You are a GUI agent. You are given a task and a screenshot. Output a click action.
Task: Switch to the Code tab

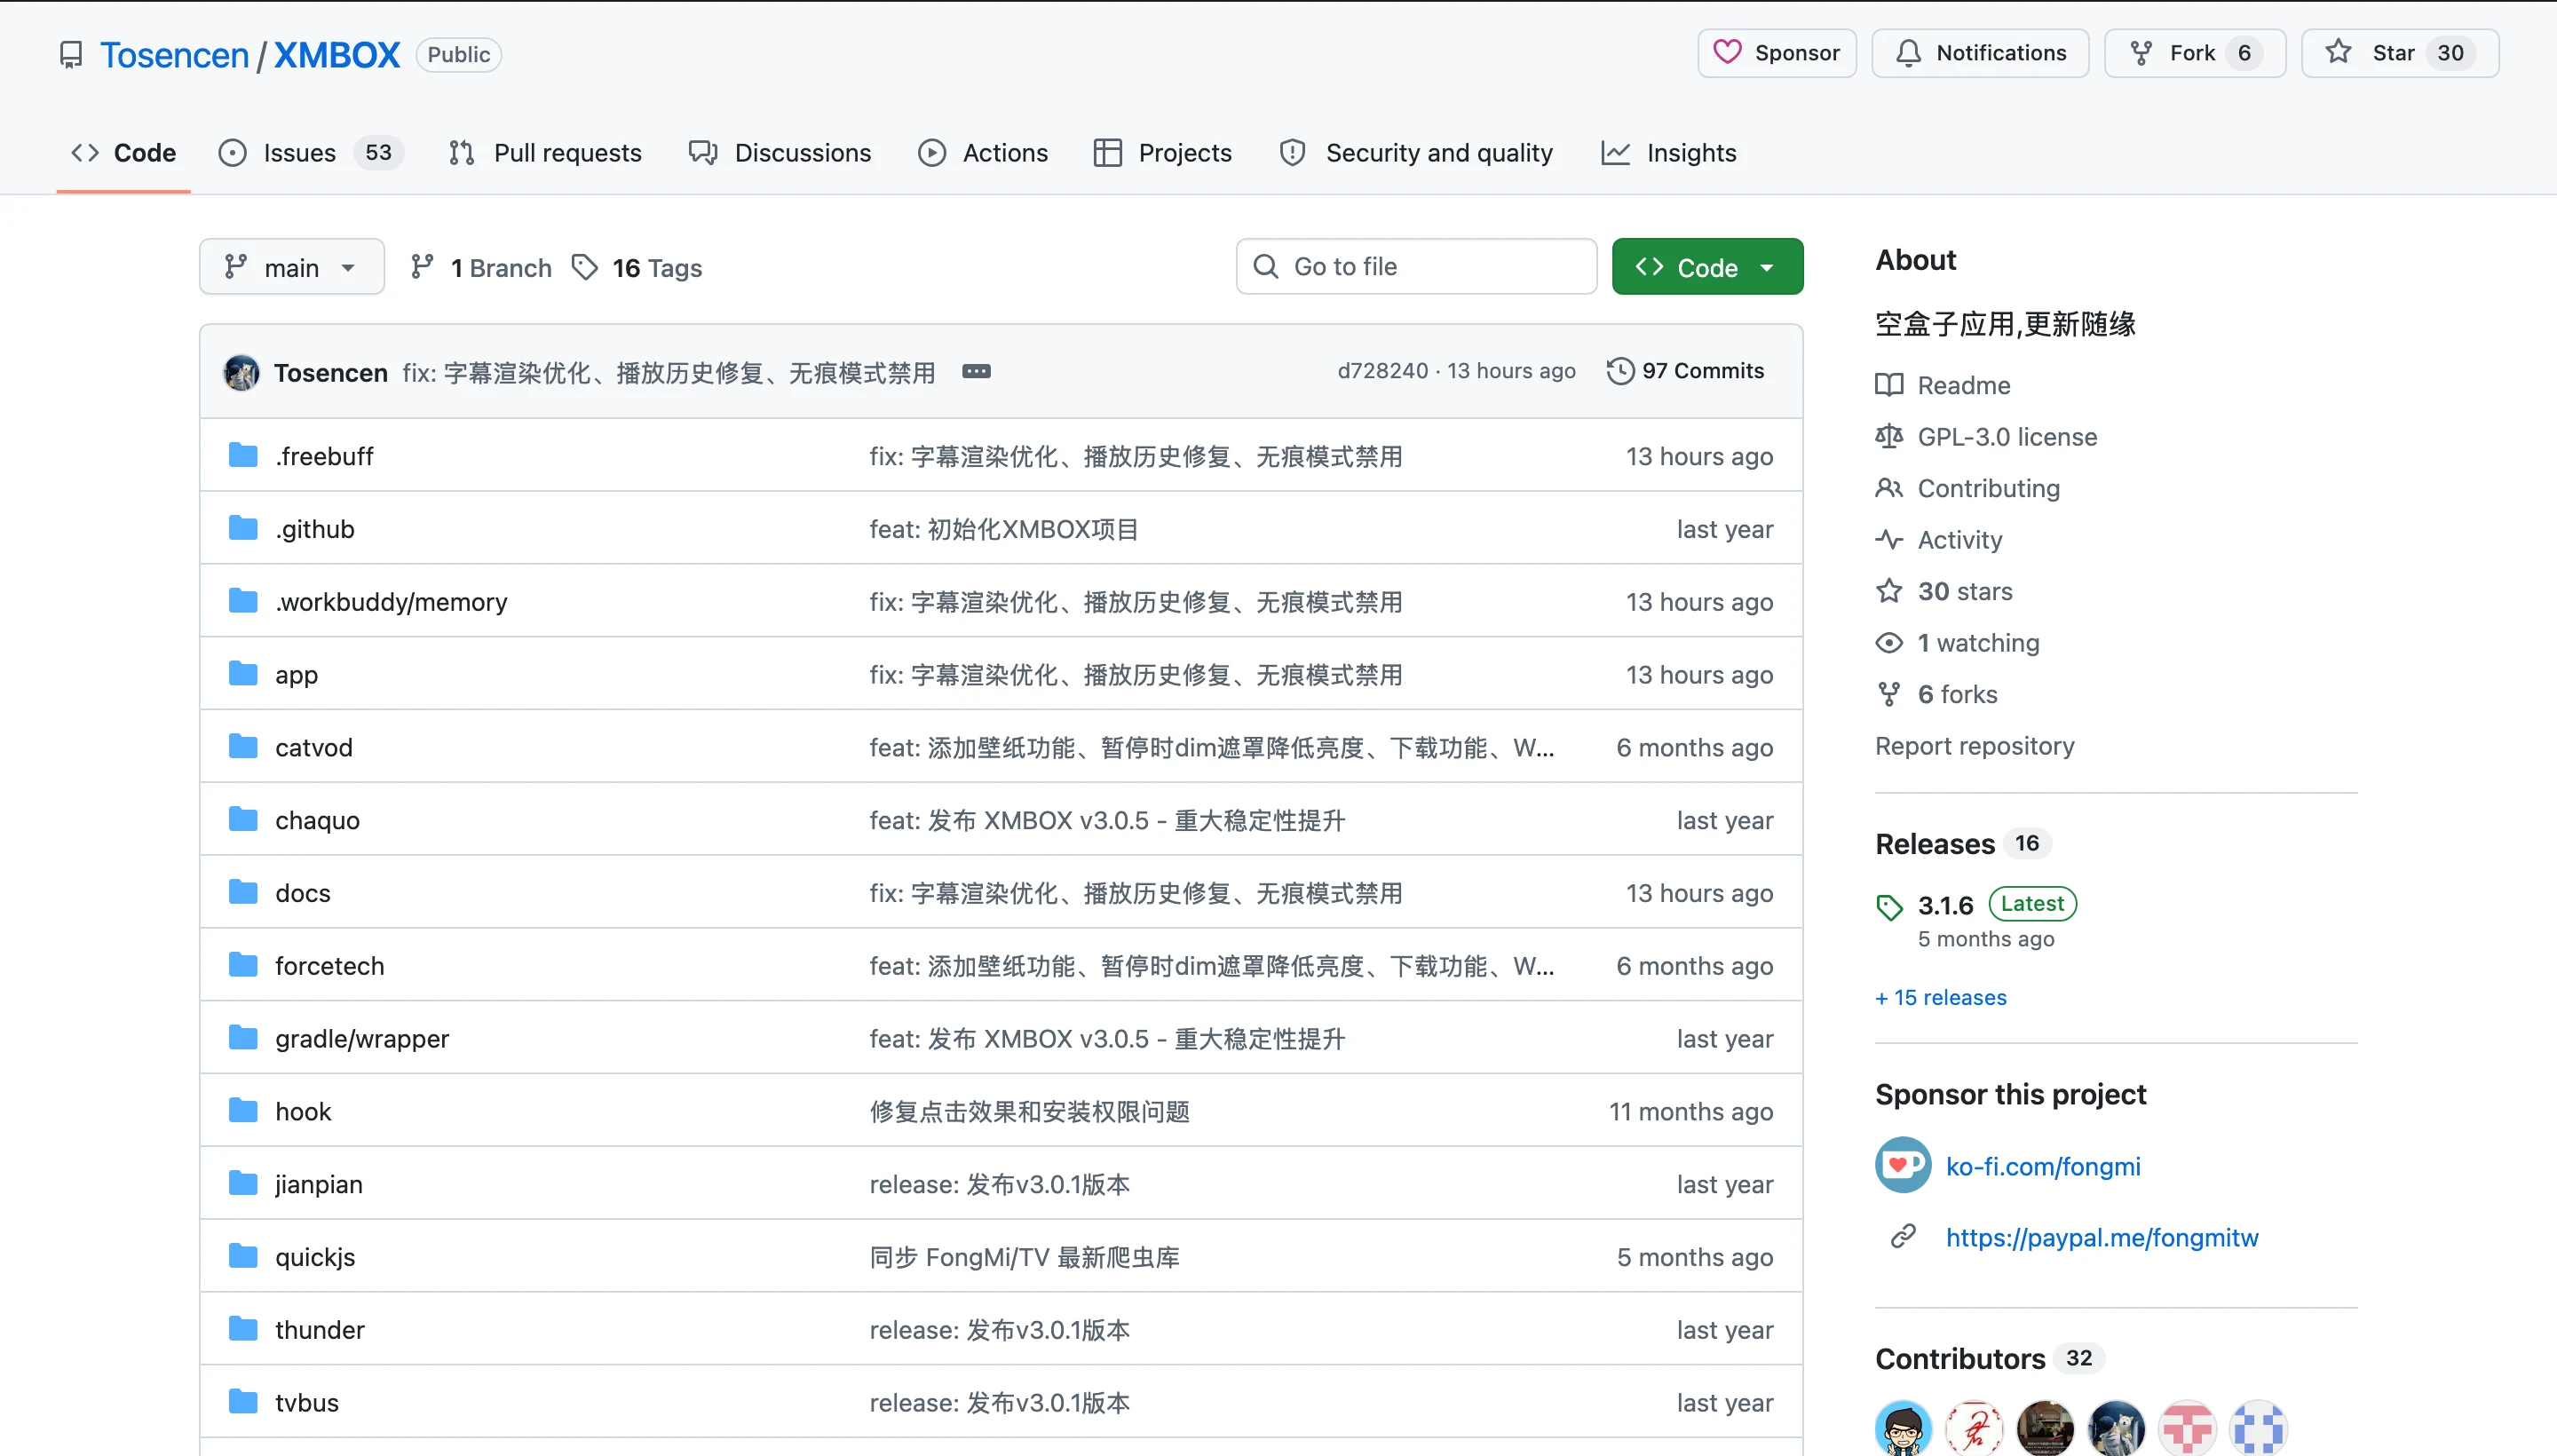[x=124, y=153]
